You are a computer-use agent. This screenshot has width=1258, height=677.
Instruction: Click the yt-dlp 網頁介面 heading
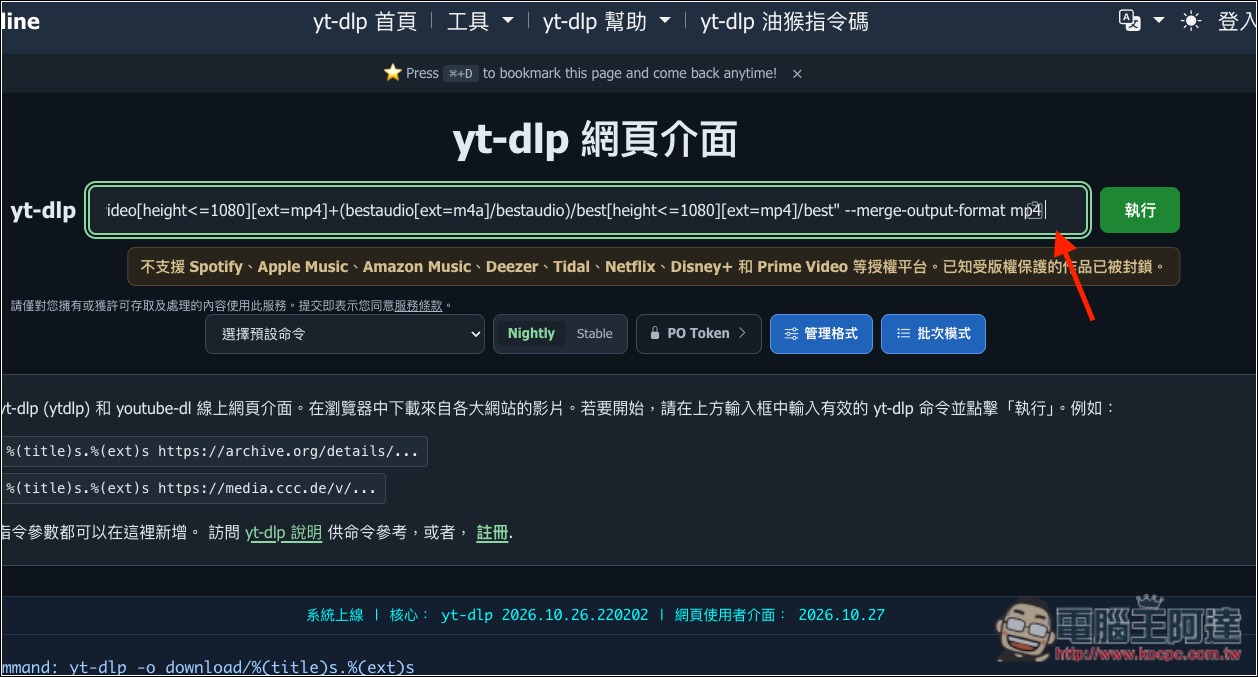[x=595, y=141]
